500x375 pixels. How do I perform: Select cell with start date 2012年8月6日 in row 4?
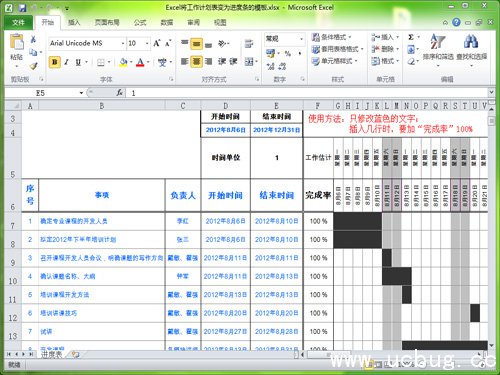click(x=226, y=130)
